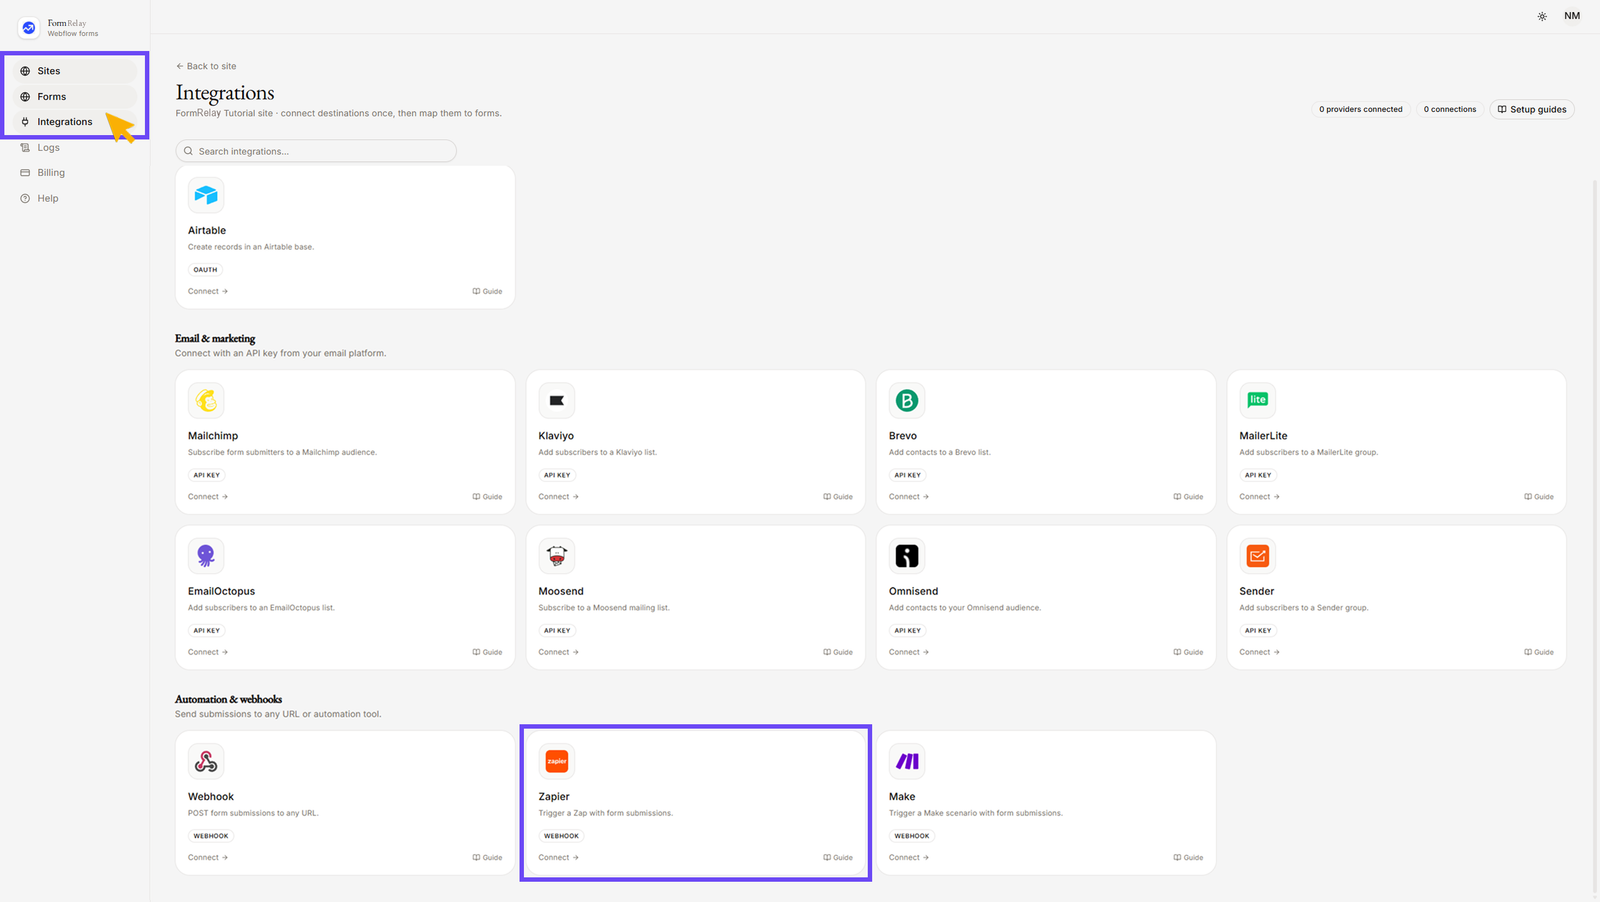Viewport: 1600px width, 902px height.
Task: Connect the Webhook integration
Action: point(208,858)
